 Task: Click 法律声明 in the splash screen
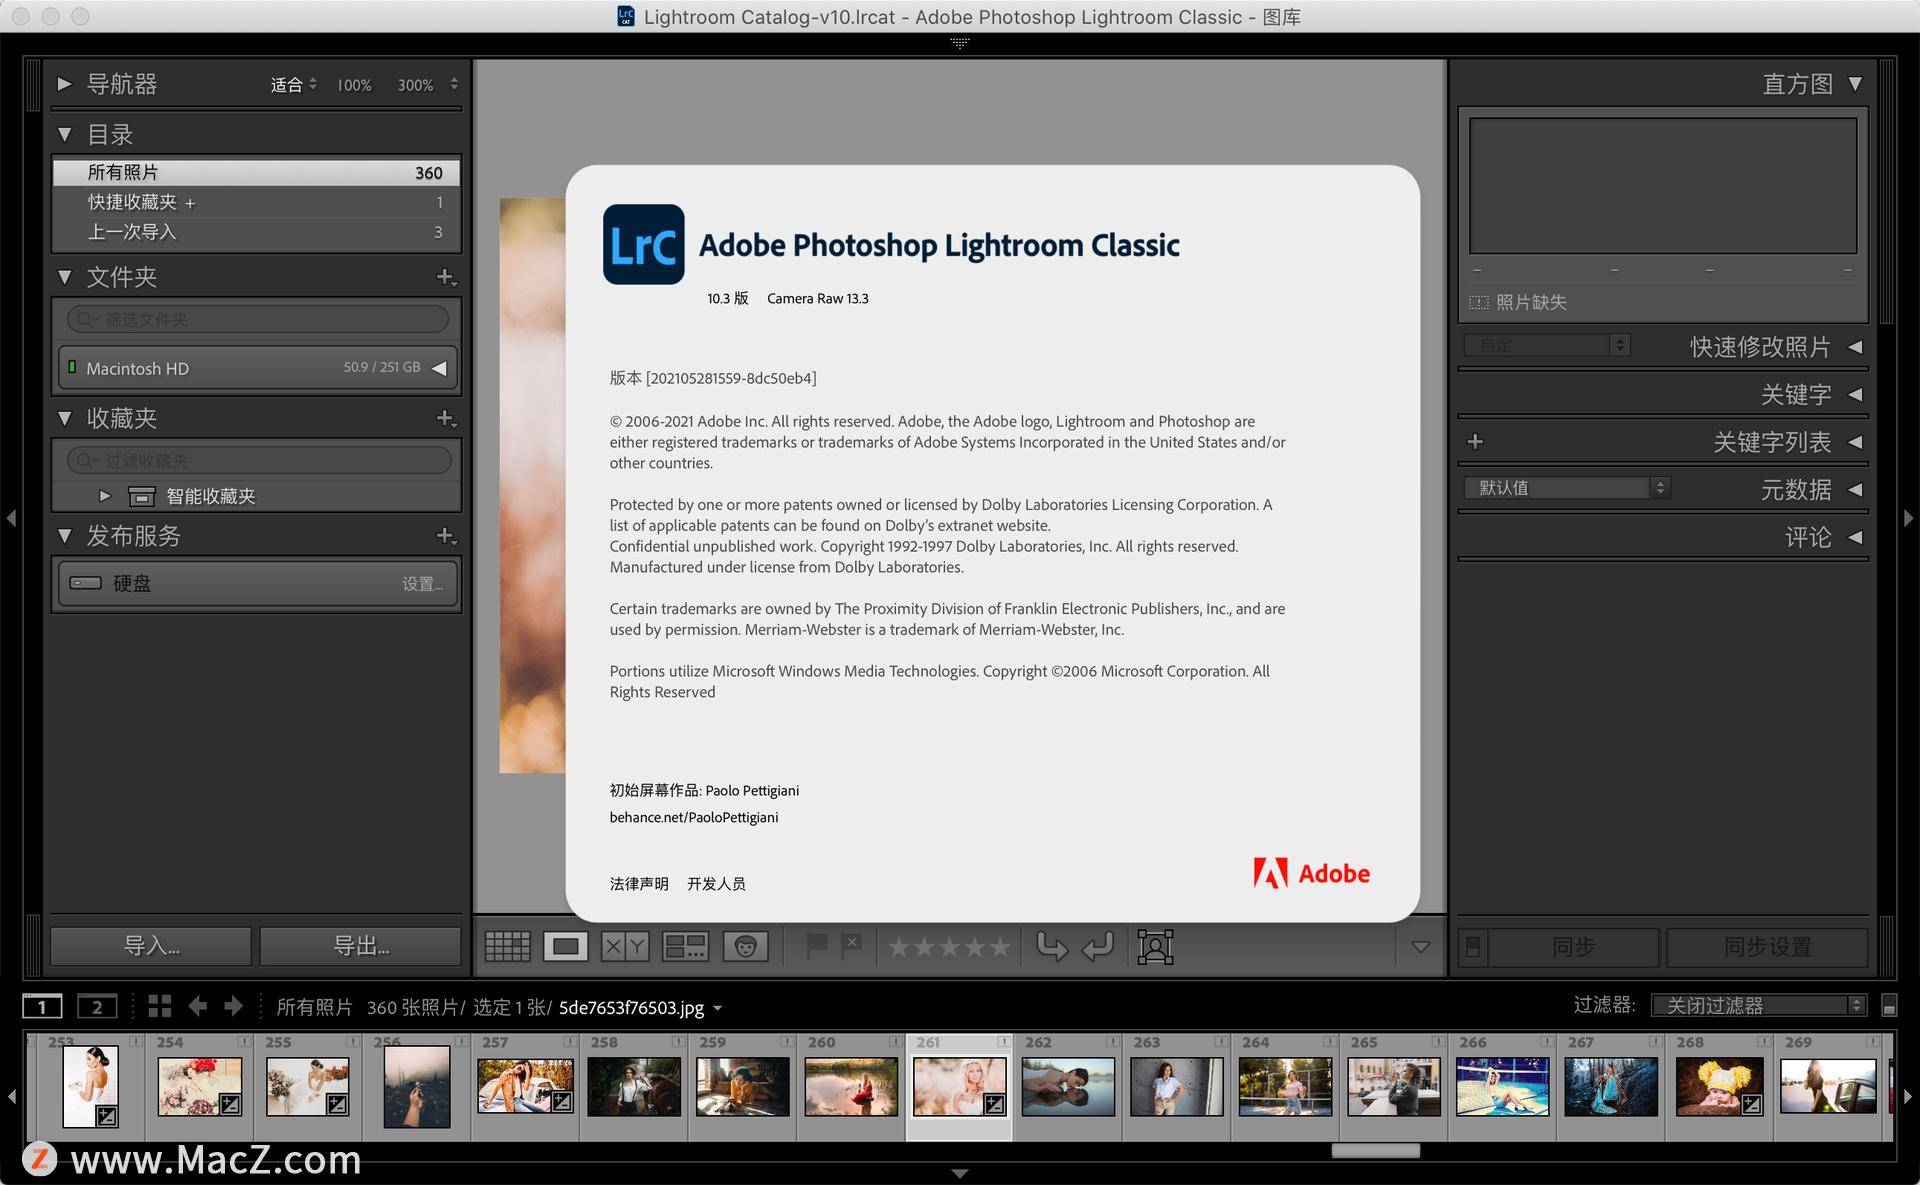638,883
